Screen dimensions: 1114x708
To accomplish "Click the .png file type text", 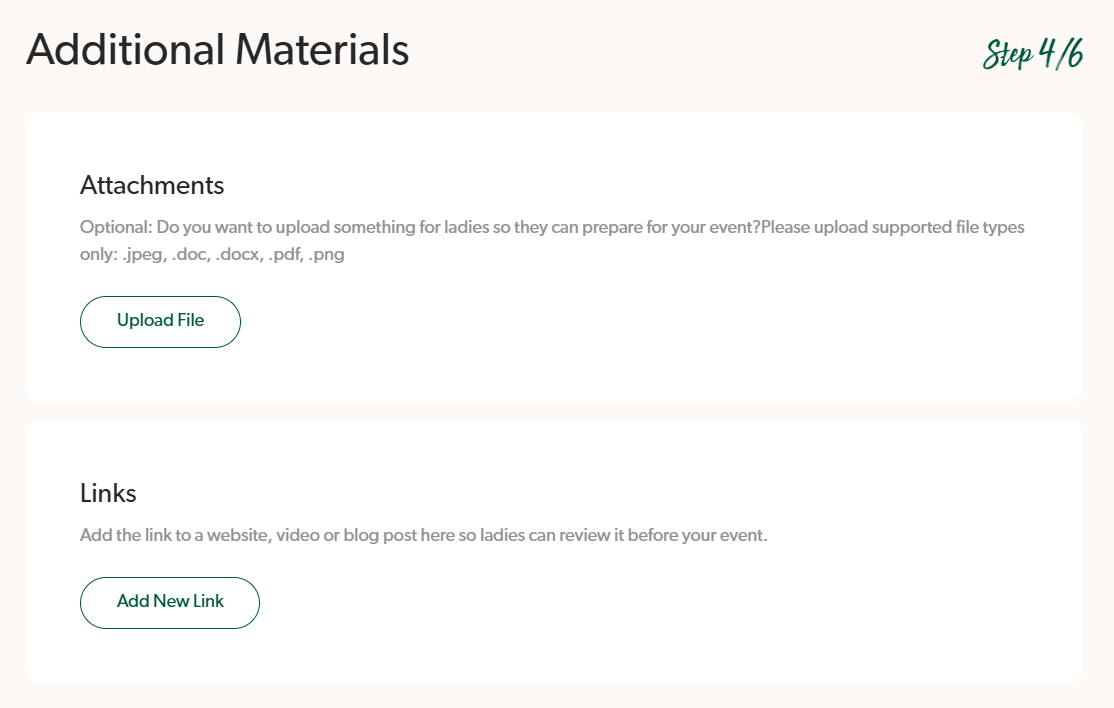I will coord(326,254).
